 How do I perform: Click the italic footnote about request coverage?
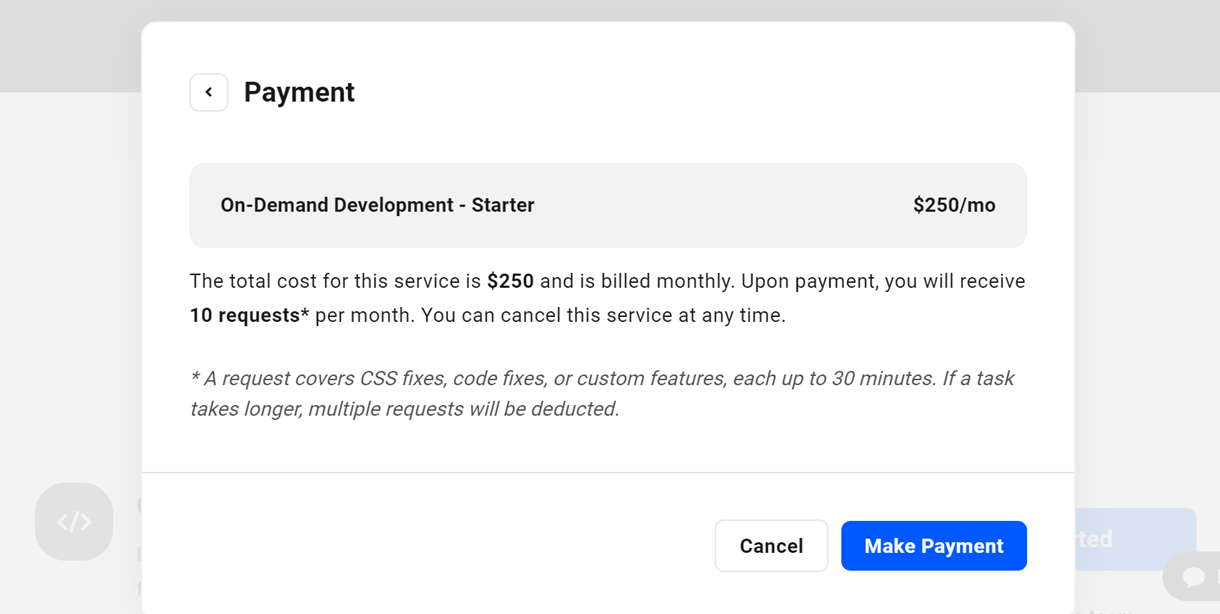pyautogui.click(x=602, y=393)
